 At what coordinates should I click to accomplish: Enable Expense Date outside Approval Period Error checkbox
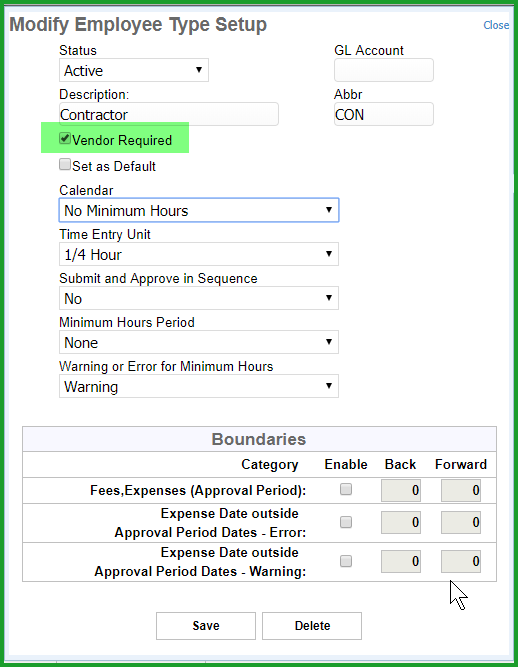click(346, 522)
